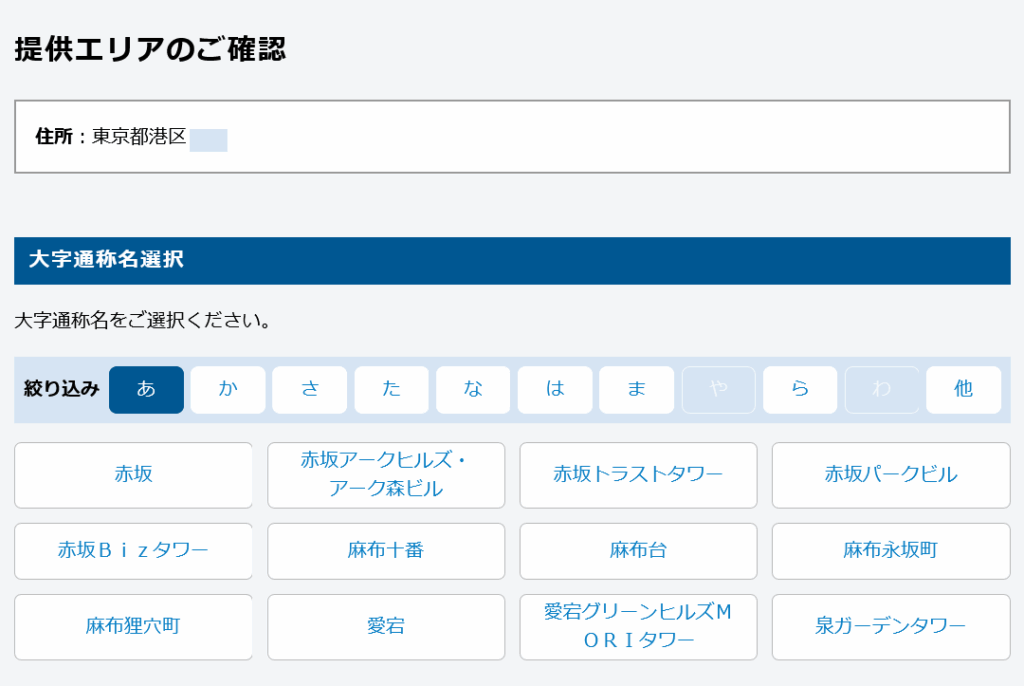Choose 愛宕グリーンヒルズＭＯＲＩタワー
Image resolution: width=1024 pixels, height=686 pixels.
click(638, 627)
